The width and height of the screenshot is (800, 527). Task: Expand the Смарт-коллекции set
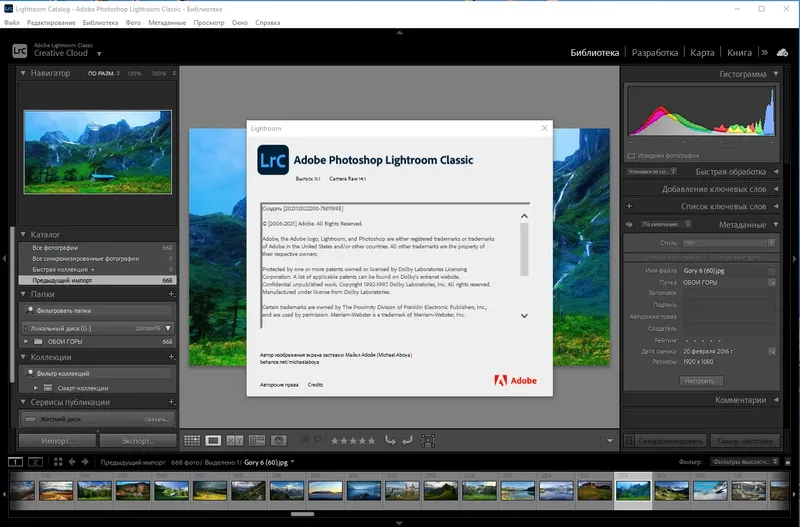[x=36, y=388]
